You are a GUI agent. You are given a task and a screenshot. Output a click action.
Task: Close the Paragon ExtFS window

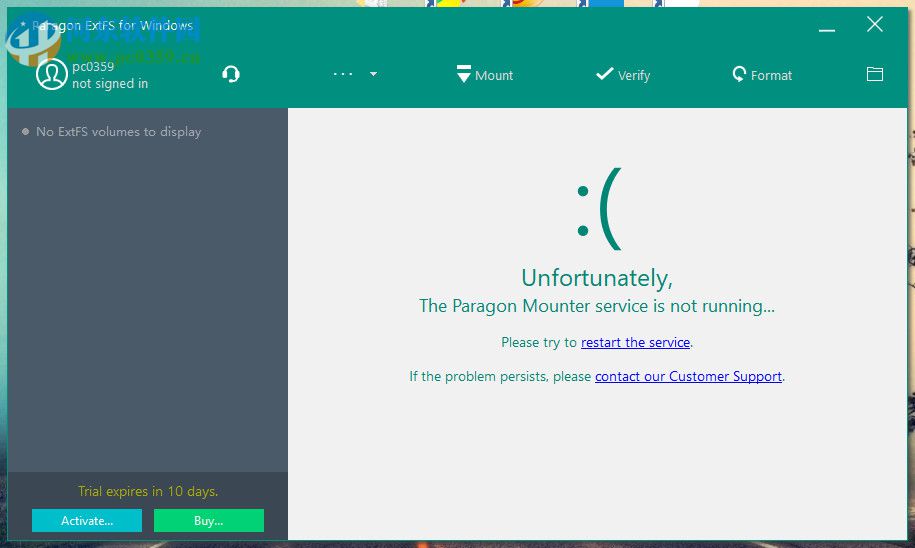click(x=874, y=25)
